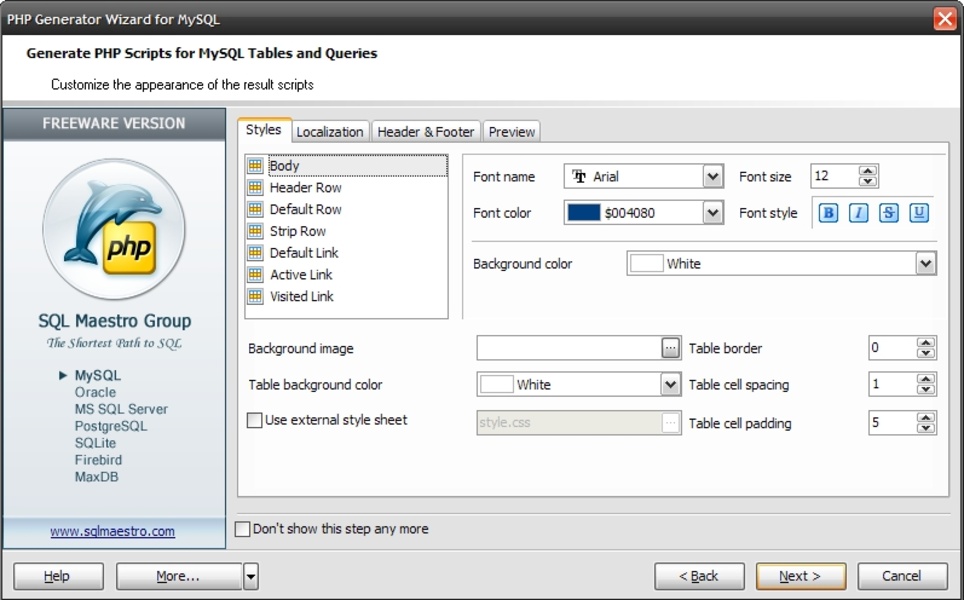Image resolution: width=964 pixels, height=600 pixels.
Task: Expand the Background color dropdown
Action: (x=925, y=264)
